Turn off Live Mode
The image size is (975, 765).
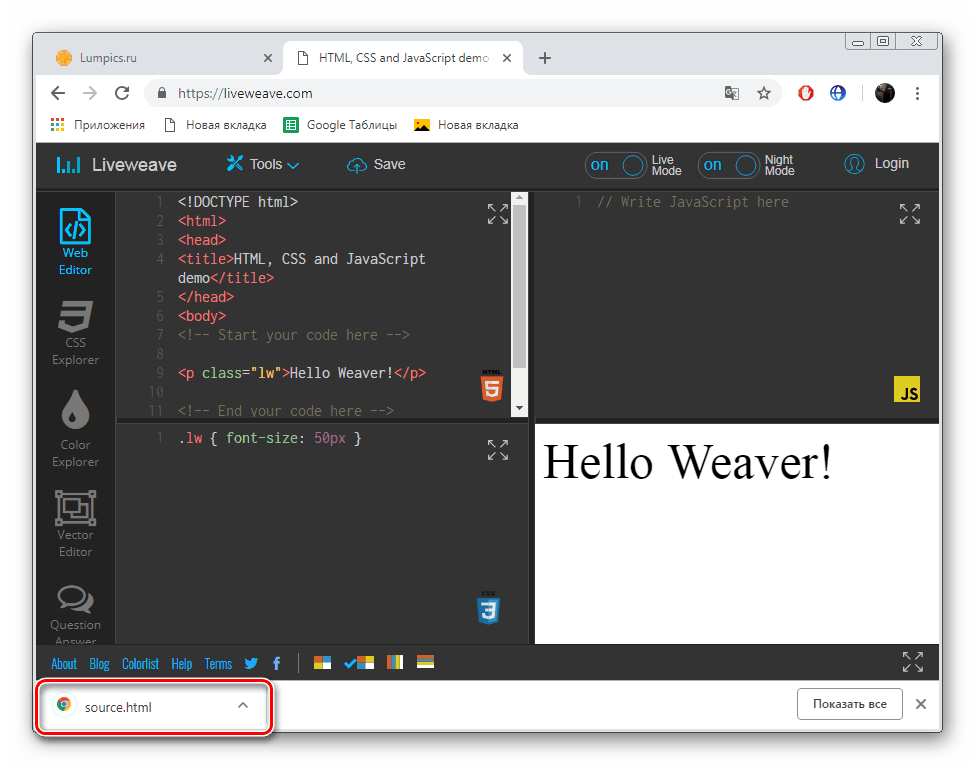(616, 166)
